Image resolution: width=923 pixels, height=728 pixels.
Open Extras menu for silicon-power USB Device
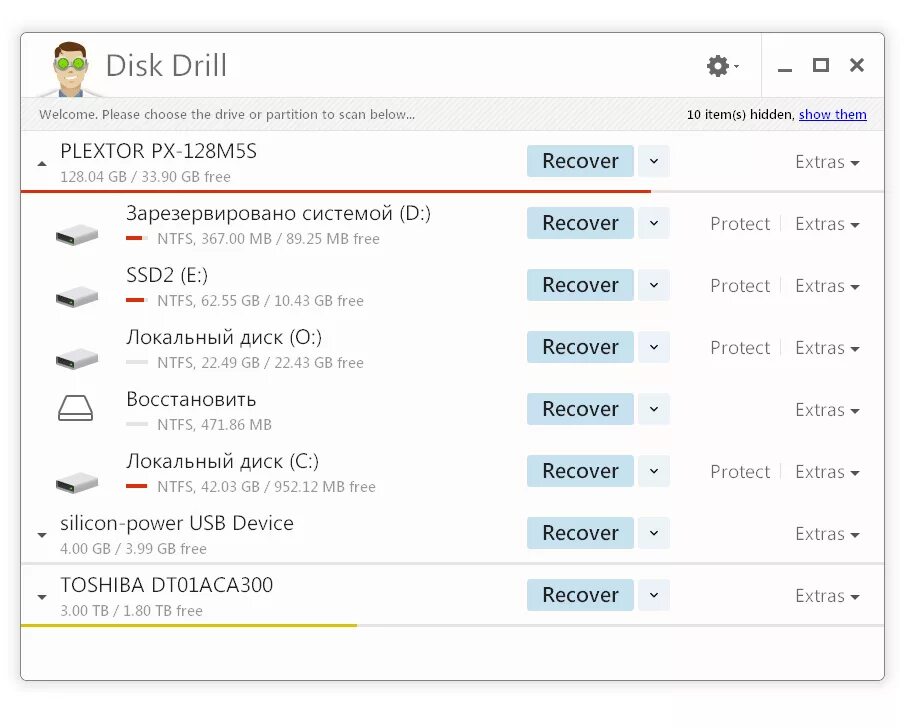click(827, 534)
